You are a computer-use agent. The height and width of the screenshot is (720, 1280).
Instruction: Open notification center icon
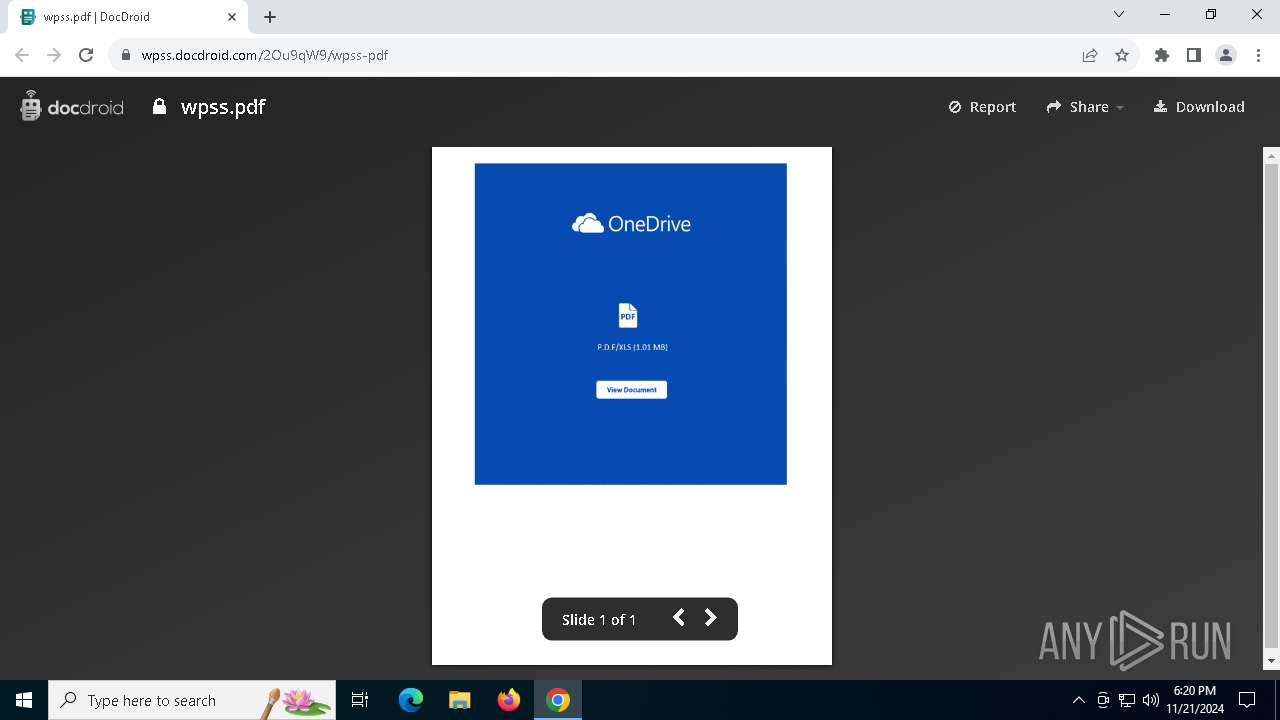(x=1247, y=700)
